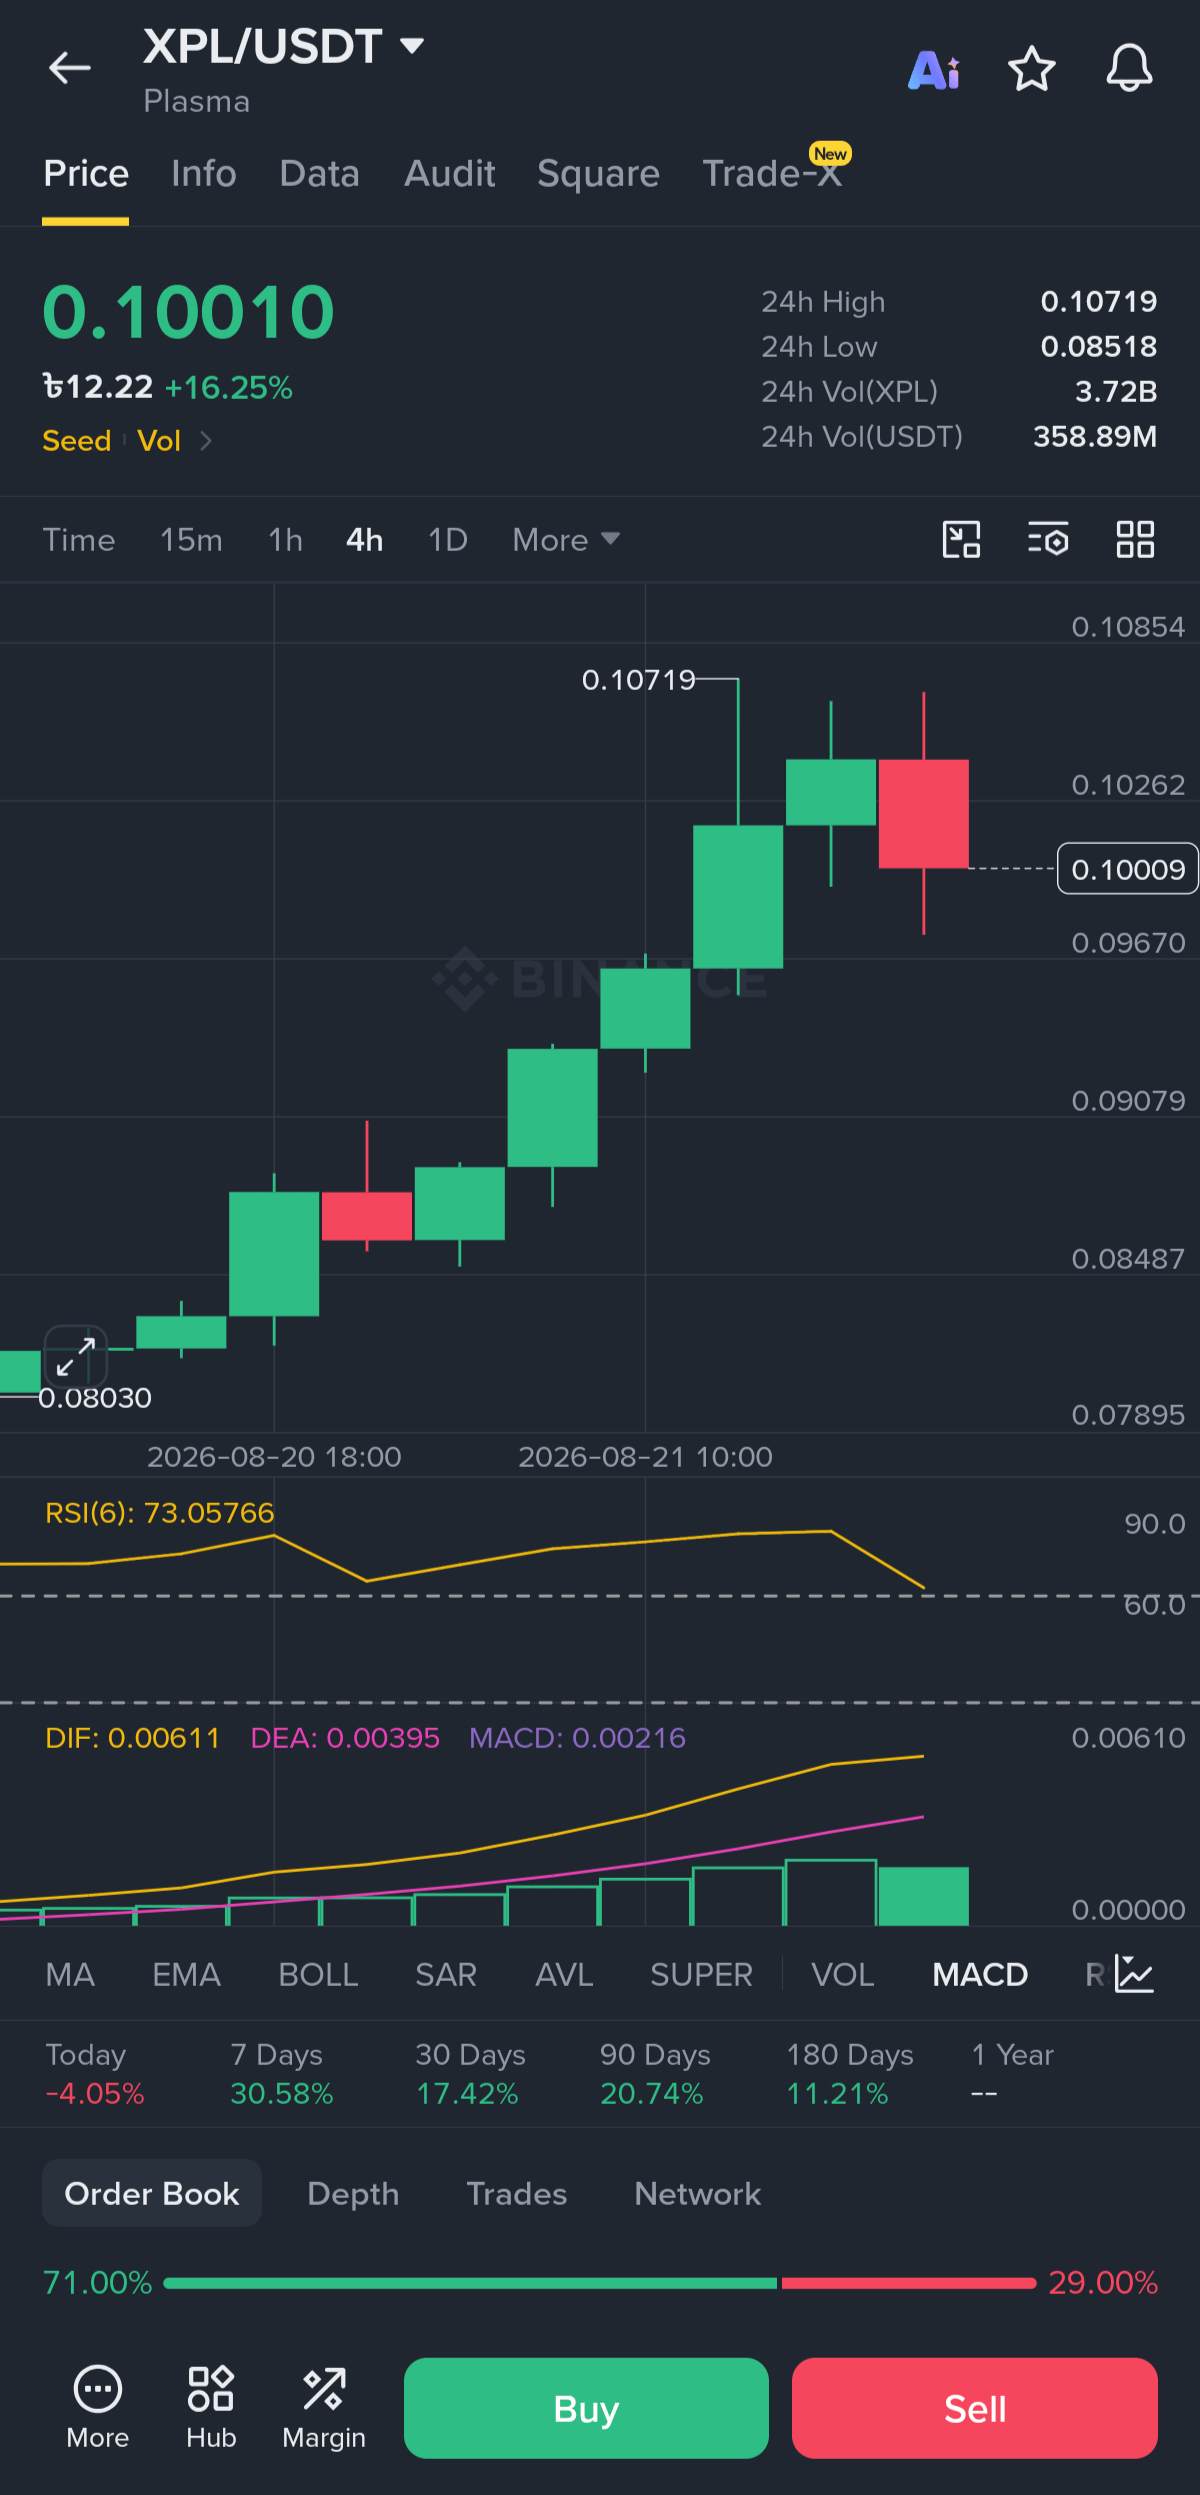This screenshot has width=1200, height=2495.
Task: Tap the current price label 0.10009
Action: [1128, 869]
